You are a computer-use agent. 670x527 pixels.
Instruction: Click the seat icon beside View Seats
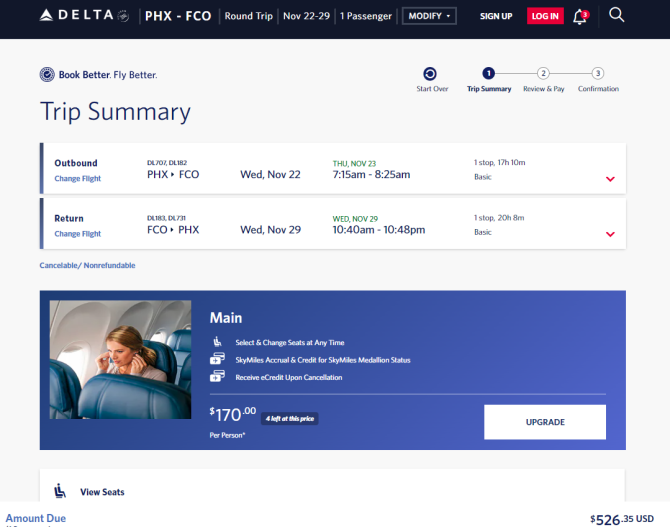click(60, 491)
